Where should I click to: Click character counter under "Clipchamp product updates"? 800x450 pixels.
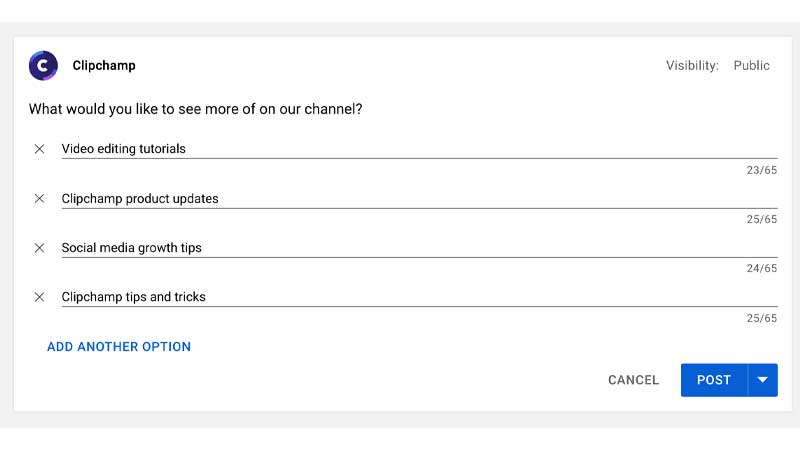762,219
